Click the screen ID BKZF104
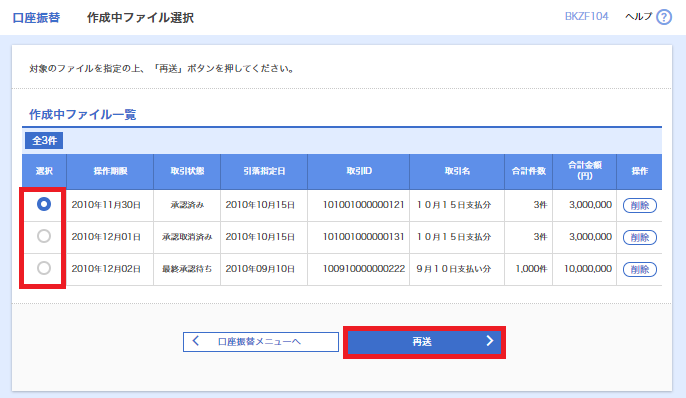This screenshot has width=686, height=398. pos(587,17)
